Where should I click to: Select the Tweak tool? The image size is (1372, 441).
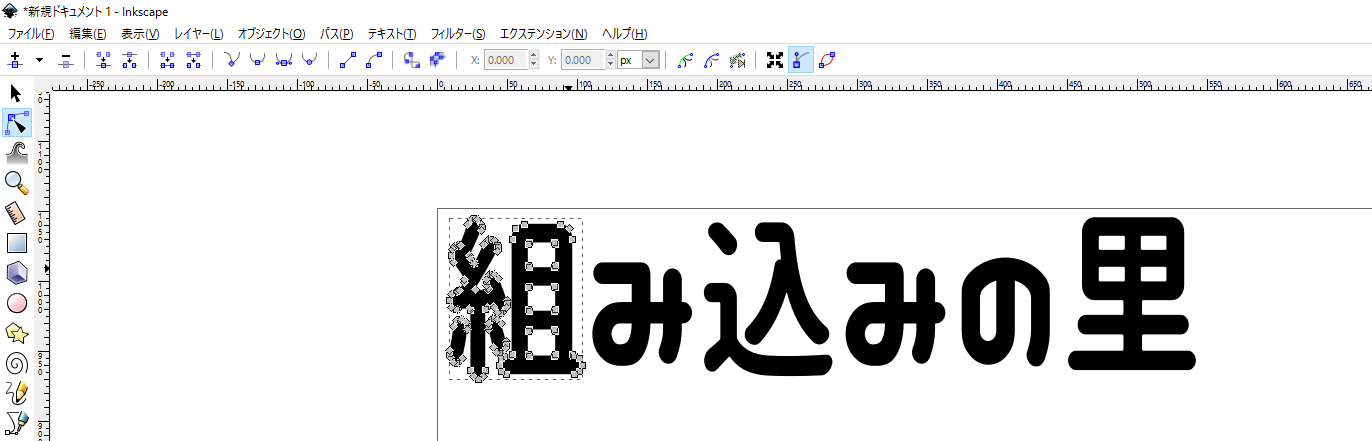click(16, 152)
